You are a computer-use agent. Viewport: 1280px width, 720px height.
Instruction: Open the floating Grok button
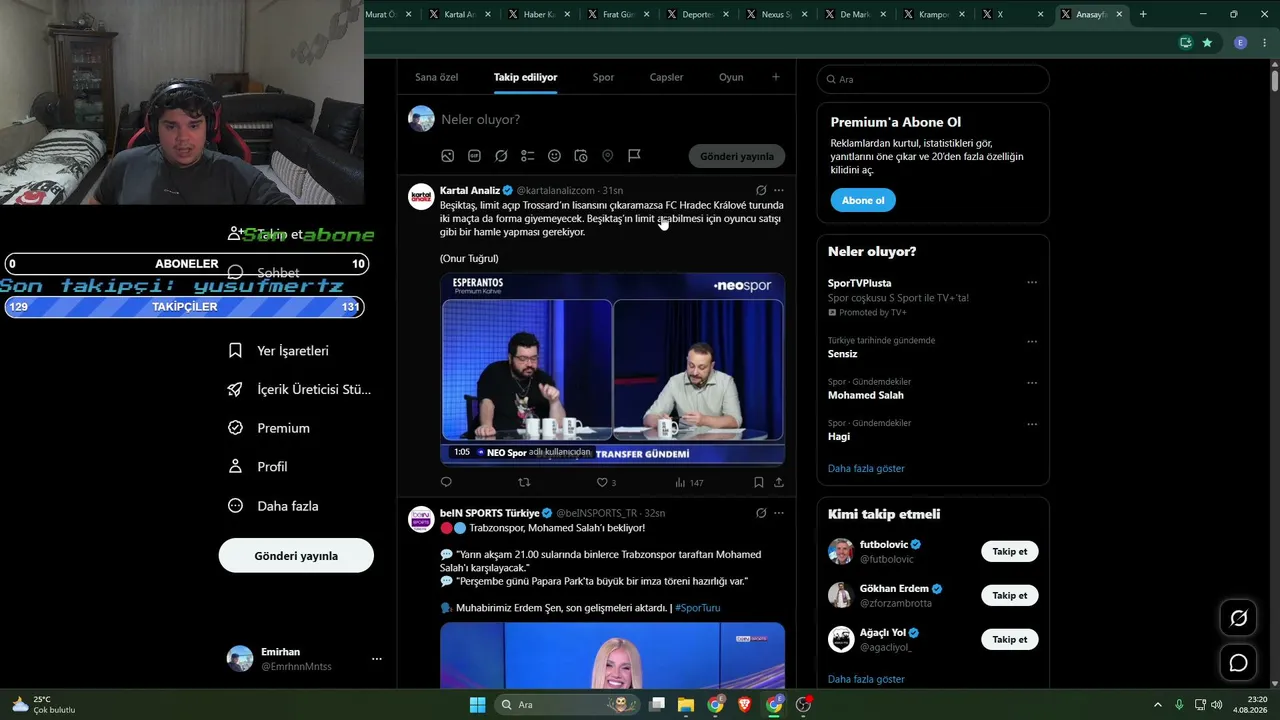1238,618
